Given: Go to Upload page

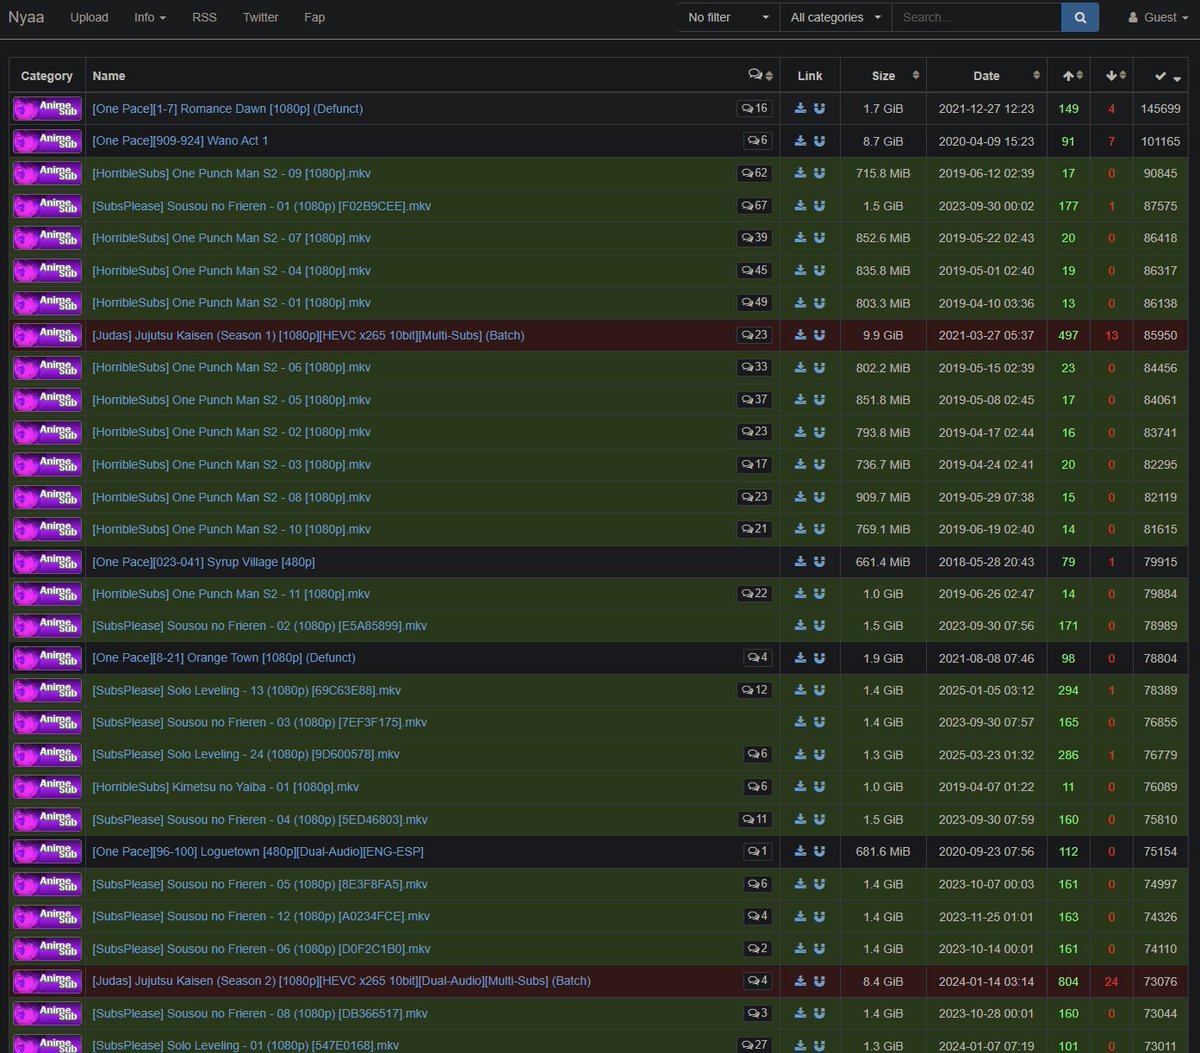Looking at the screenshot, I should pos(89,17).
